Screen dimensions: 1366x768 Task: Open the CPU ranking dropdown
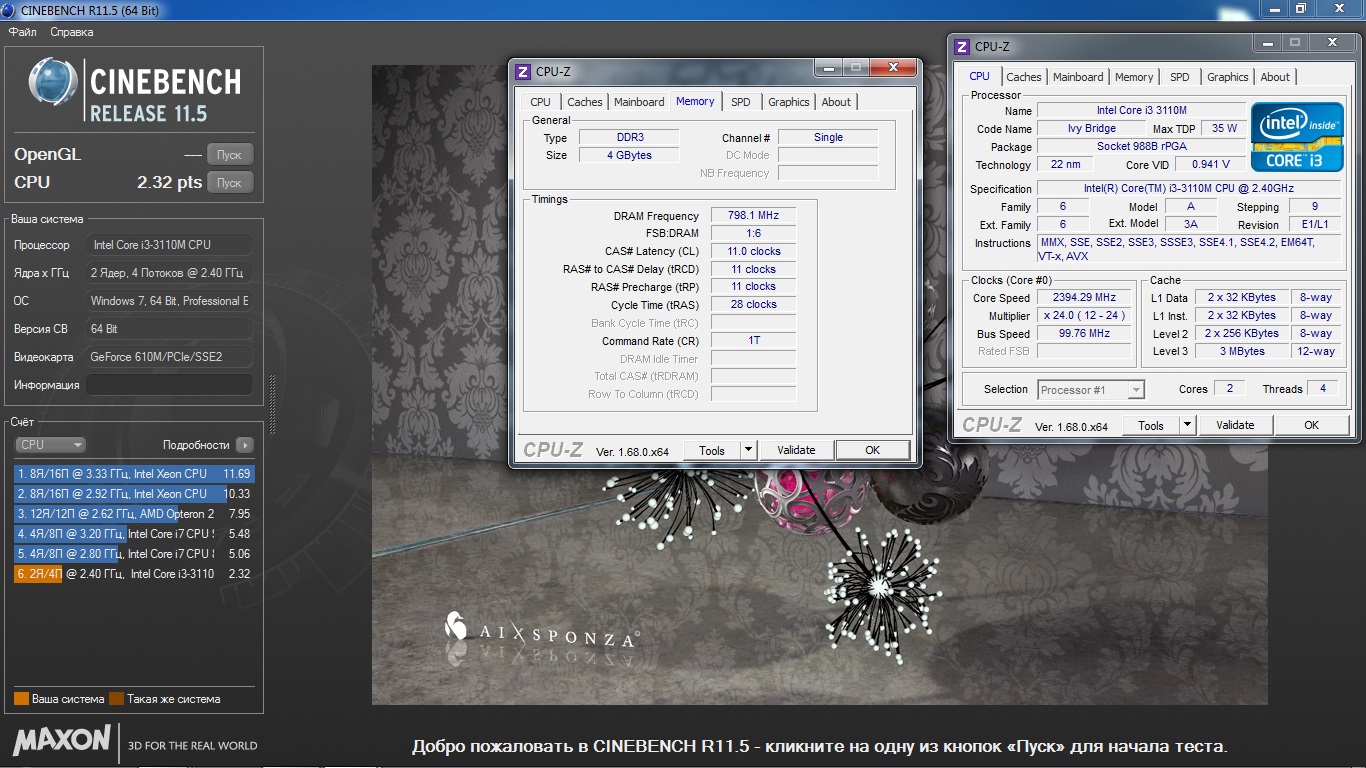pos(50,445)
